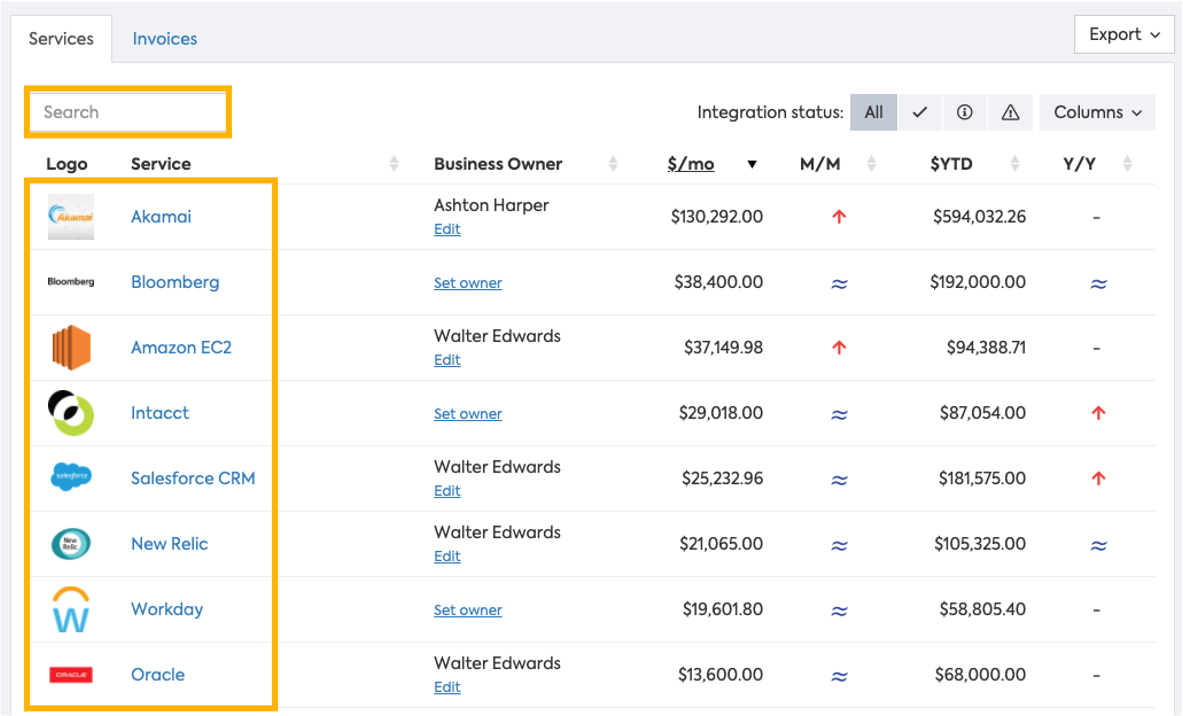Viewport: 1183px width, 716px height.
Task: Sort by the Service column arrows
Action: coord(394,164)
